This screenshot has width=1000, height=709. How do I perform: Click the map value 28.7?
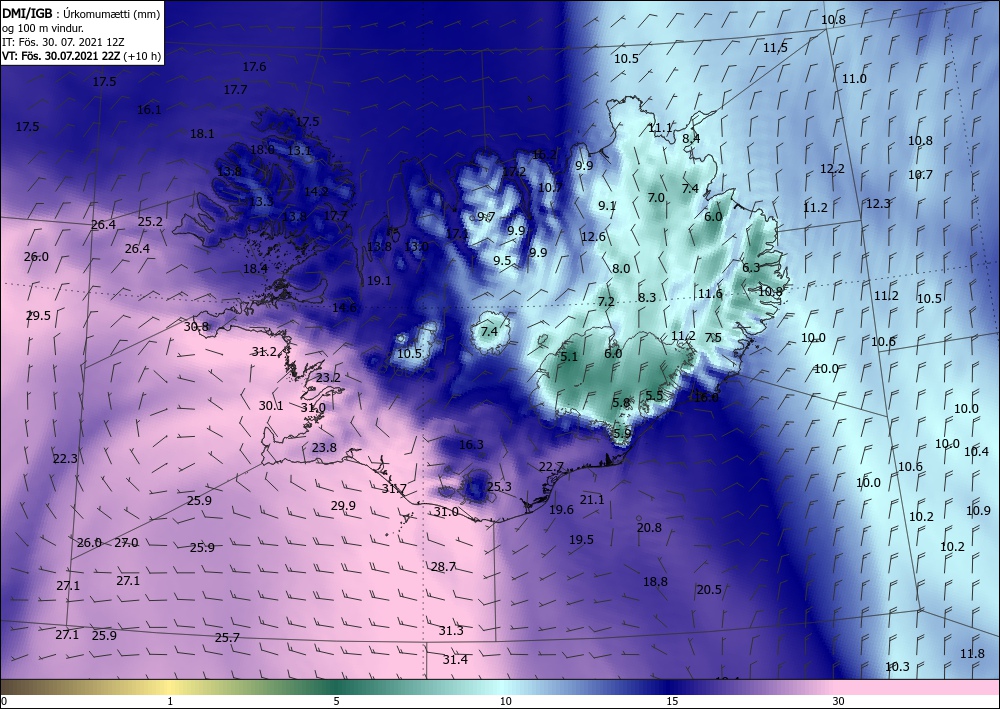coord(443,566)
